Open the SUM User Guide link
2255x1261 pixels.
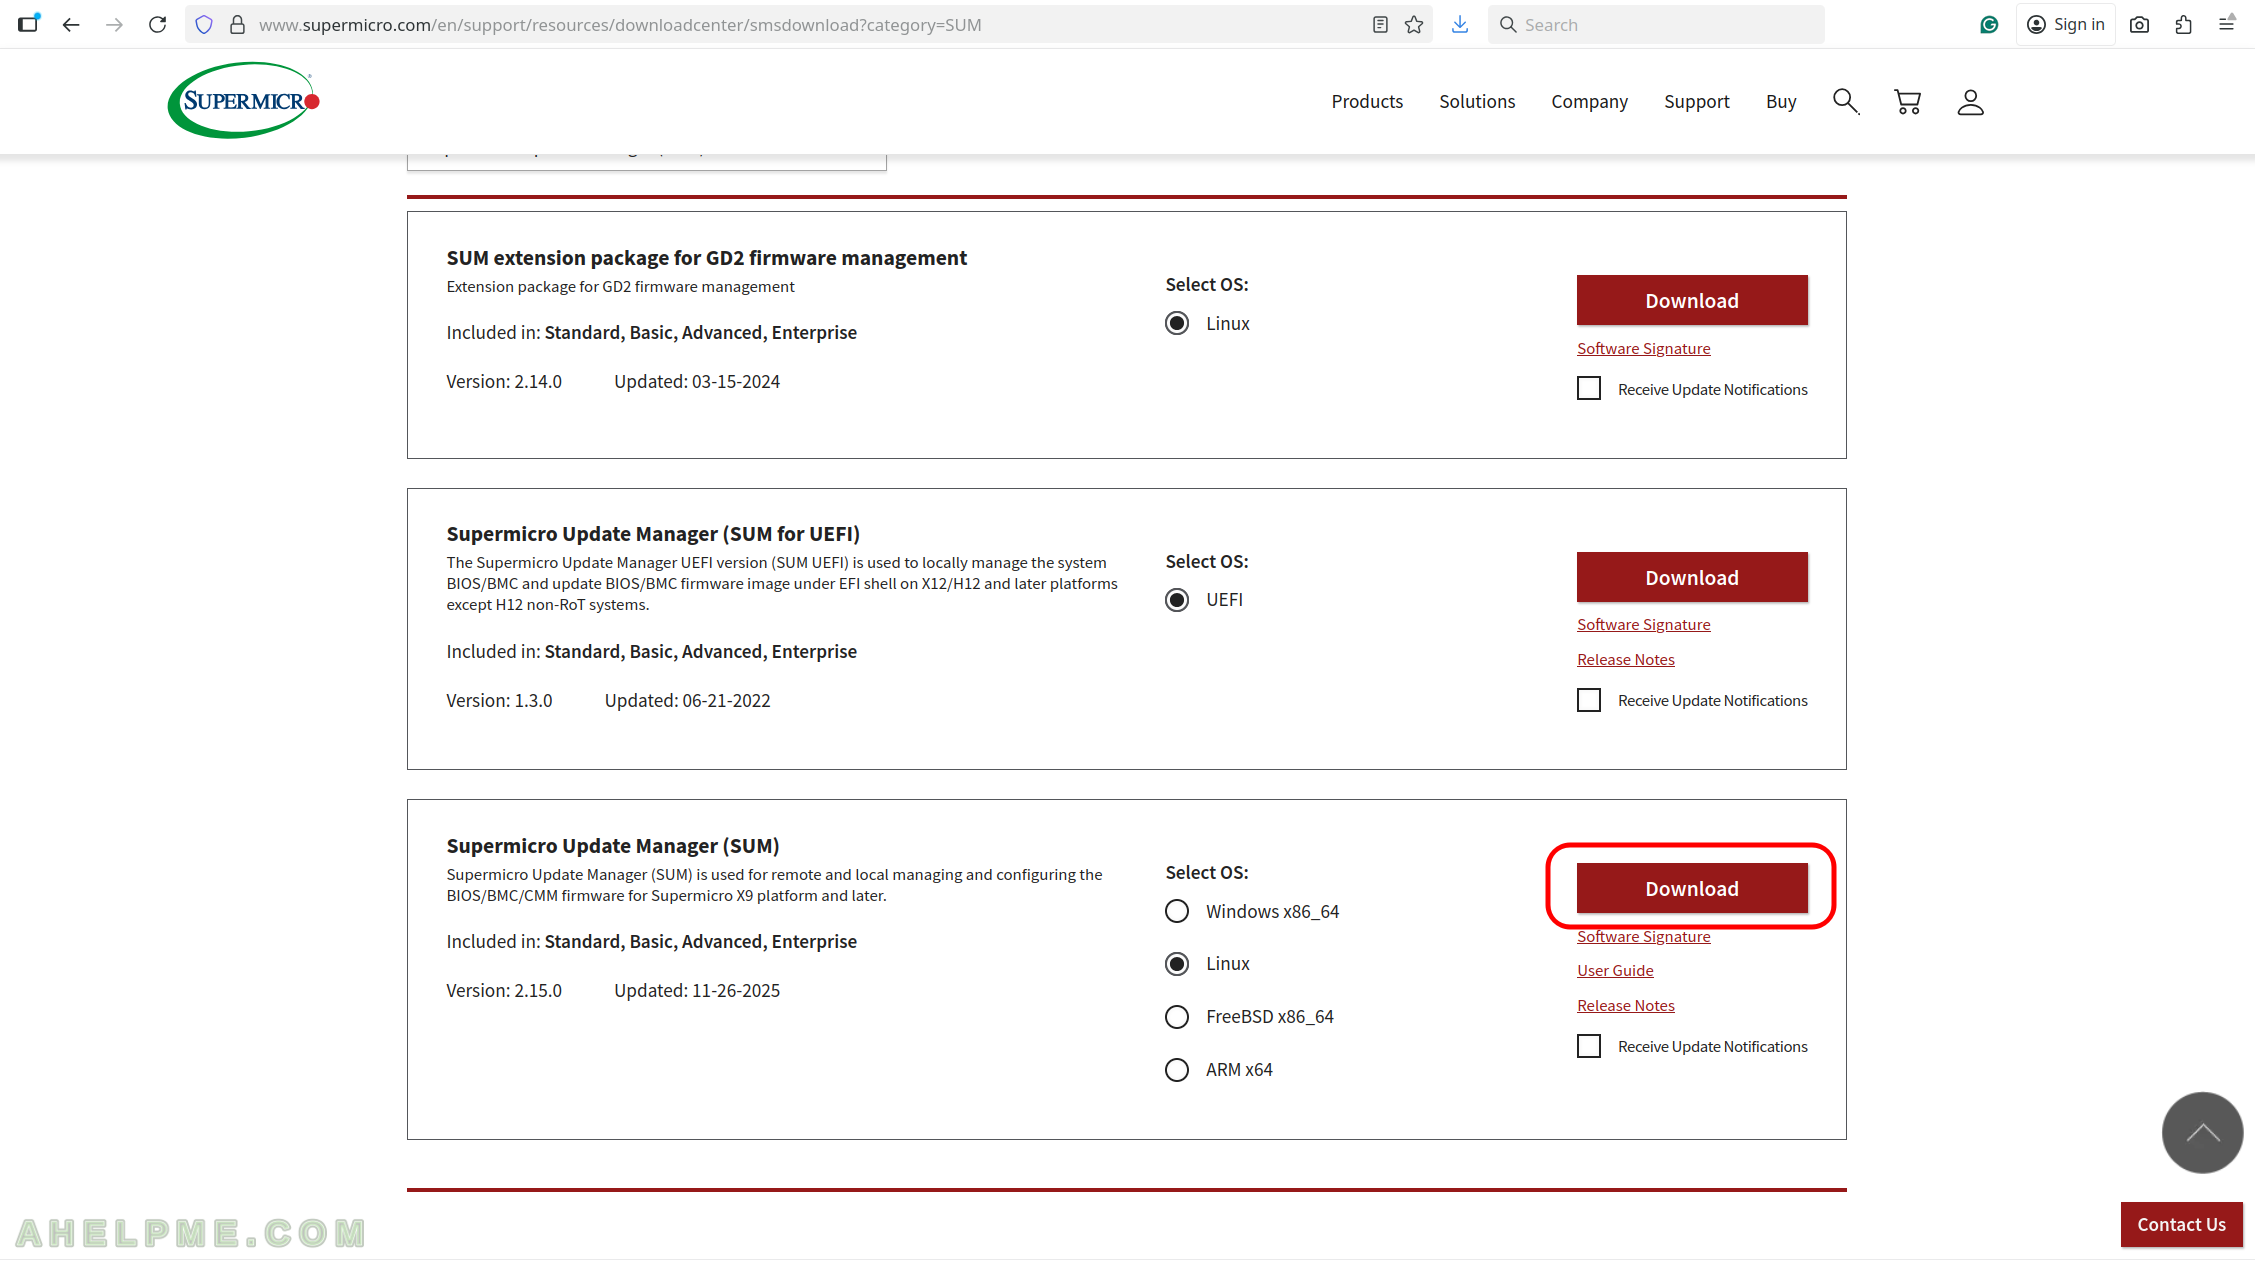click(1614, 970)
